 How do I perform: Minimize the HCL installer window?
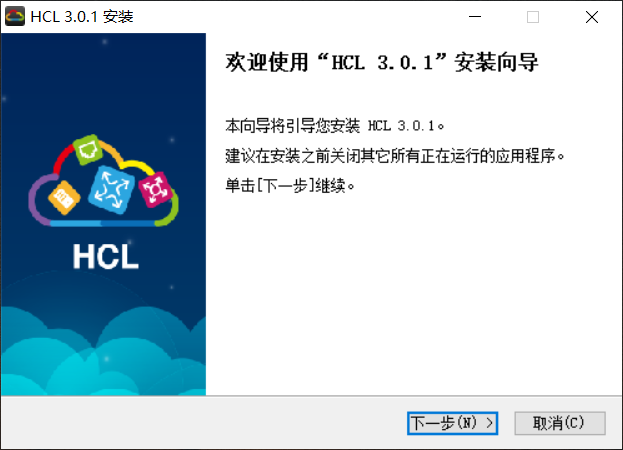coord(475,17)
